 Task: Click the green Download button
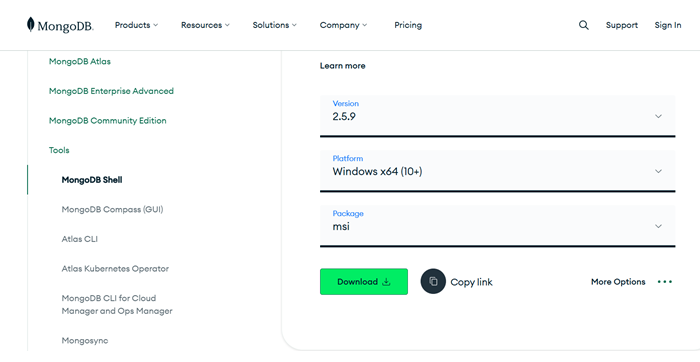[x=364, y=282]
